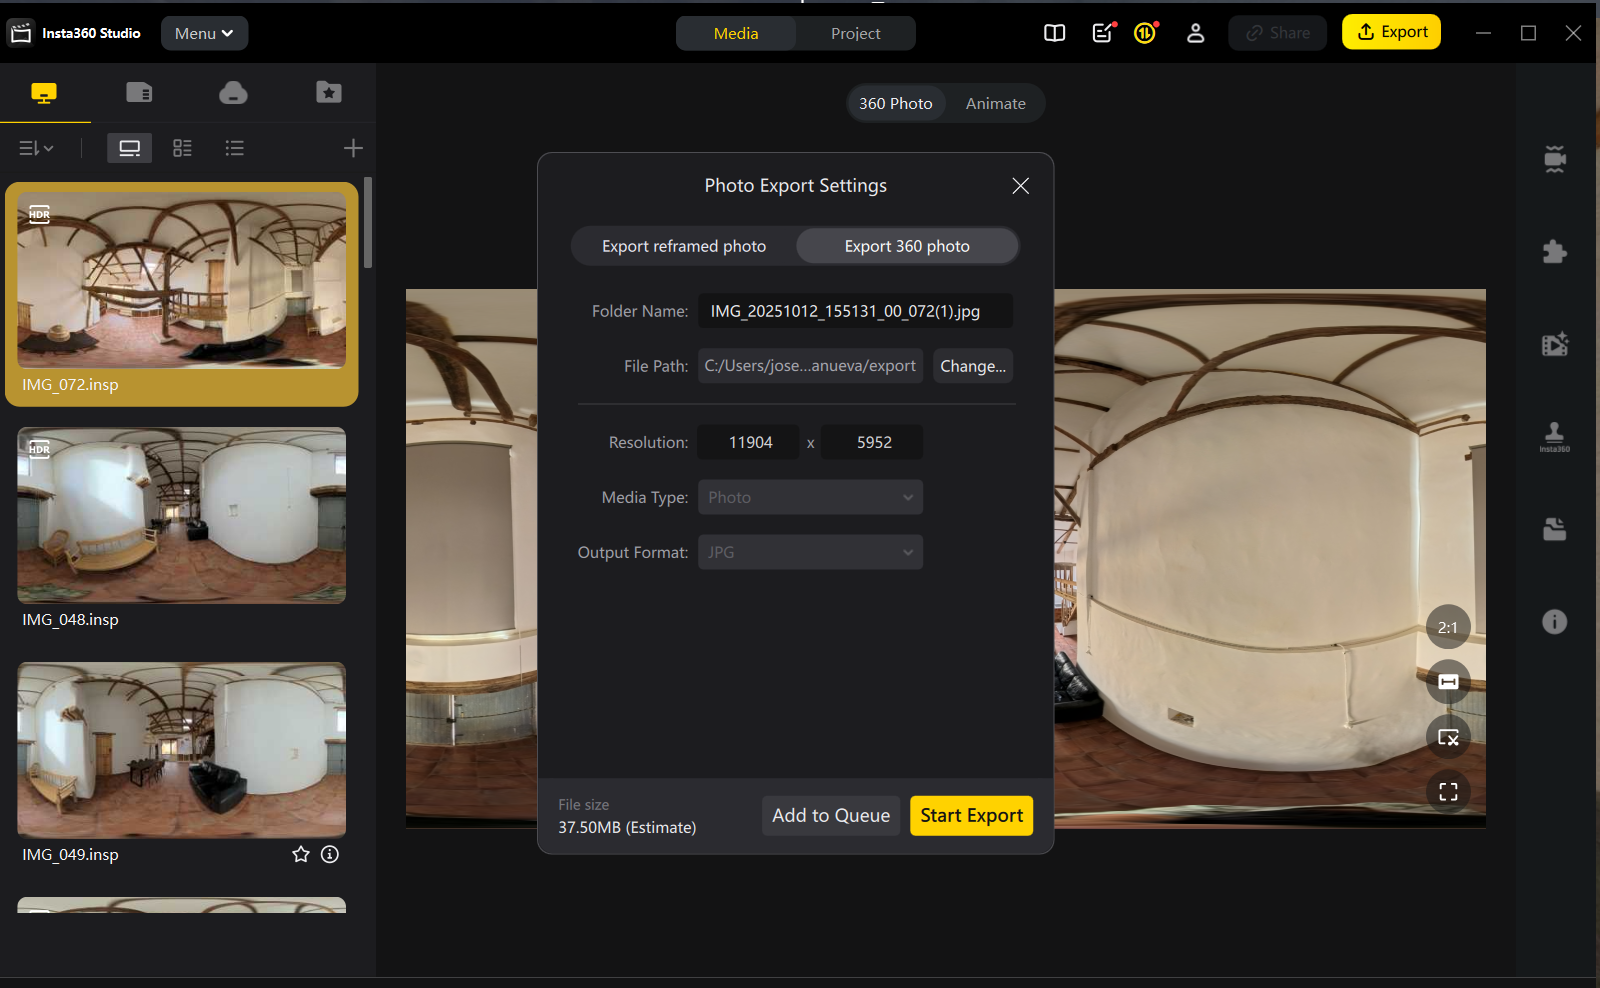Toggle to Animate mode
The height and width of the screenshot is (988, 1600).
995,103
